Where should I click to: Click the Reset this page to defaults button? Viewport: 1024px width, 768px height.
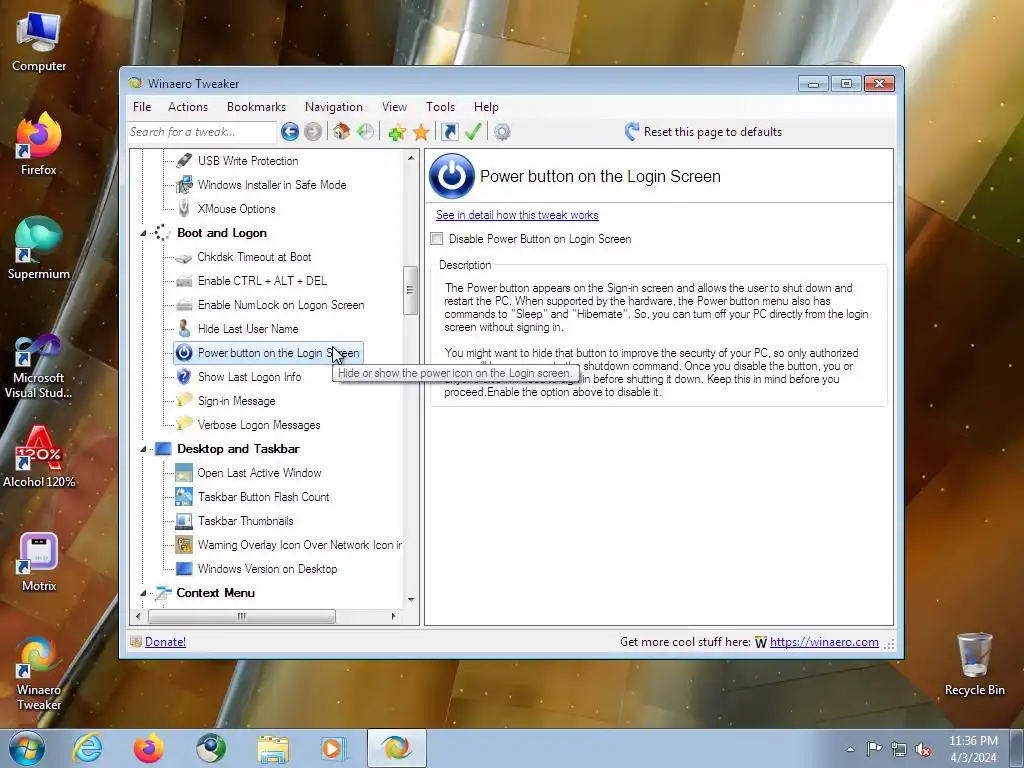click(x=703, y=132)
